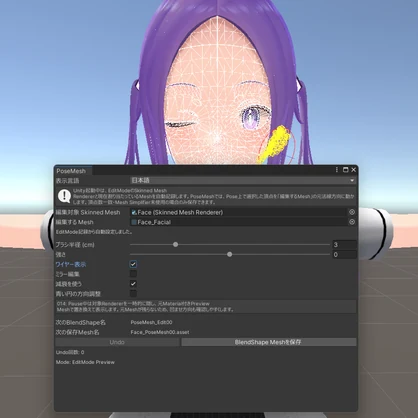
Task: Open object picker for Face Skinned Mesh Renderer
Action: point(352,212)
